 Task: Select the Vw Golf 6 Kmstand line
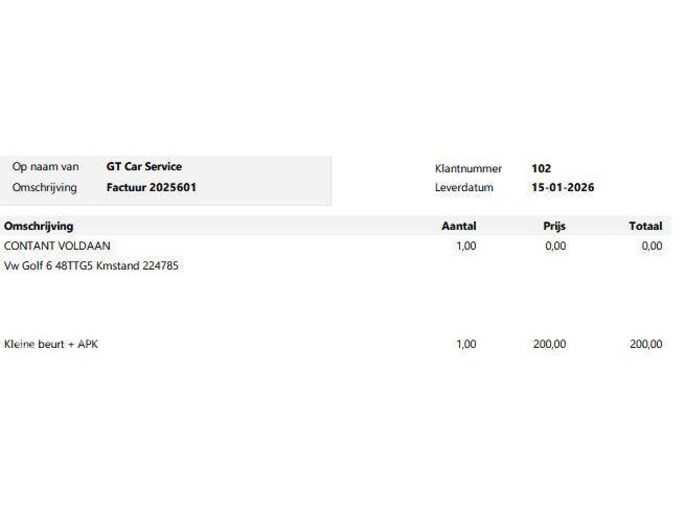[91, 265]
